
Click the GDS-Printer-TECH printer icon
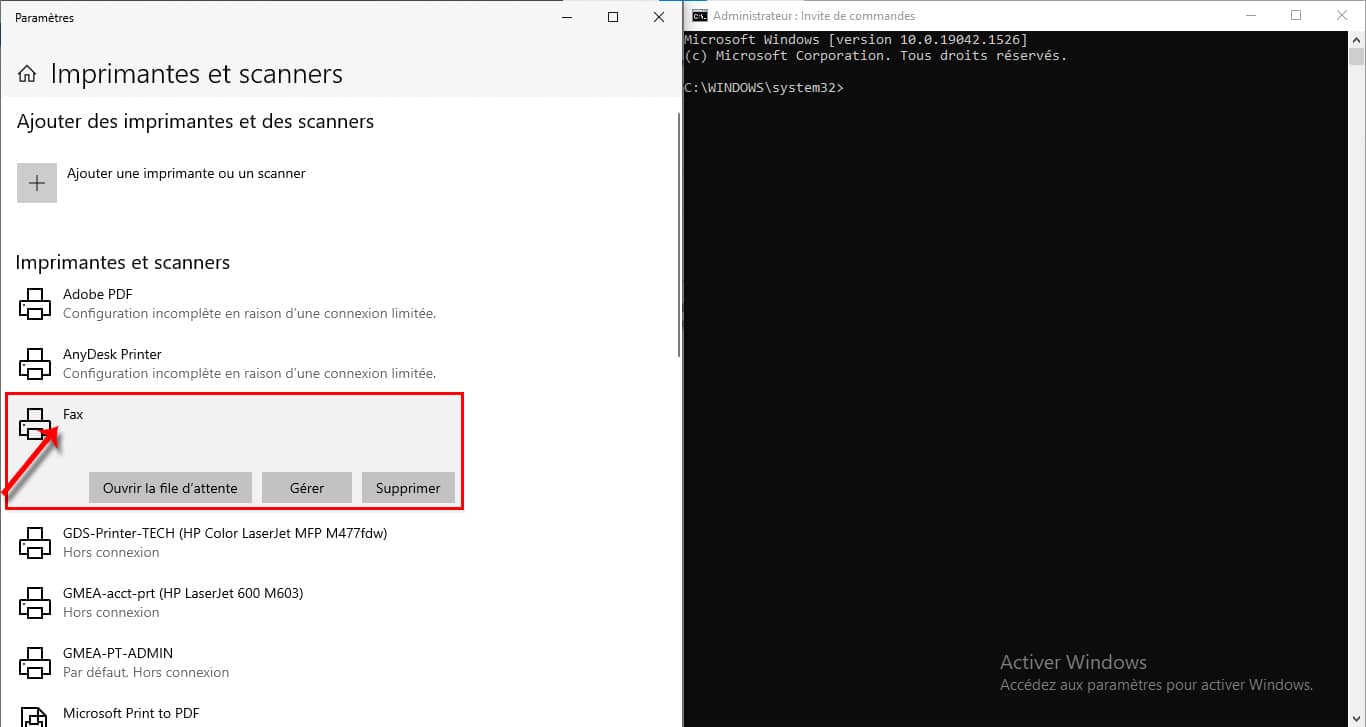click(x=35, y=543)
